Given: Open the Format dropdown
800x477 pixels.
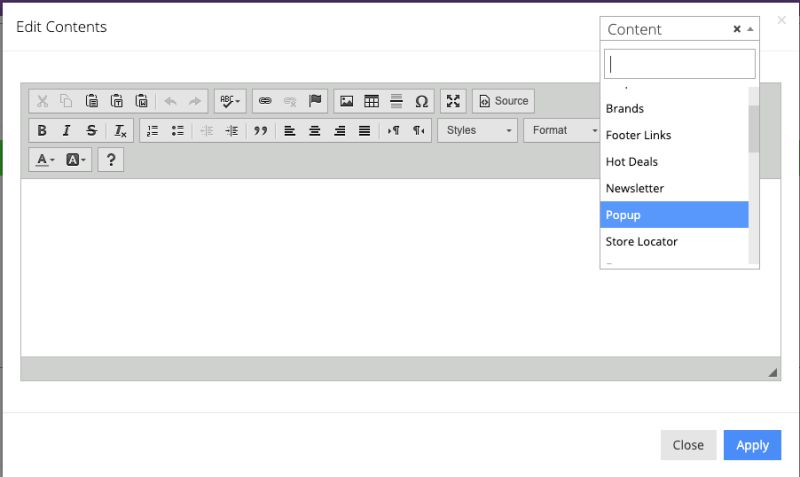Looking at the screenshot, I should pos(562,131).
